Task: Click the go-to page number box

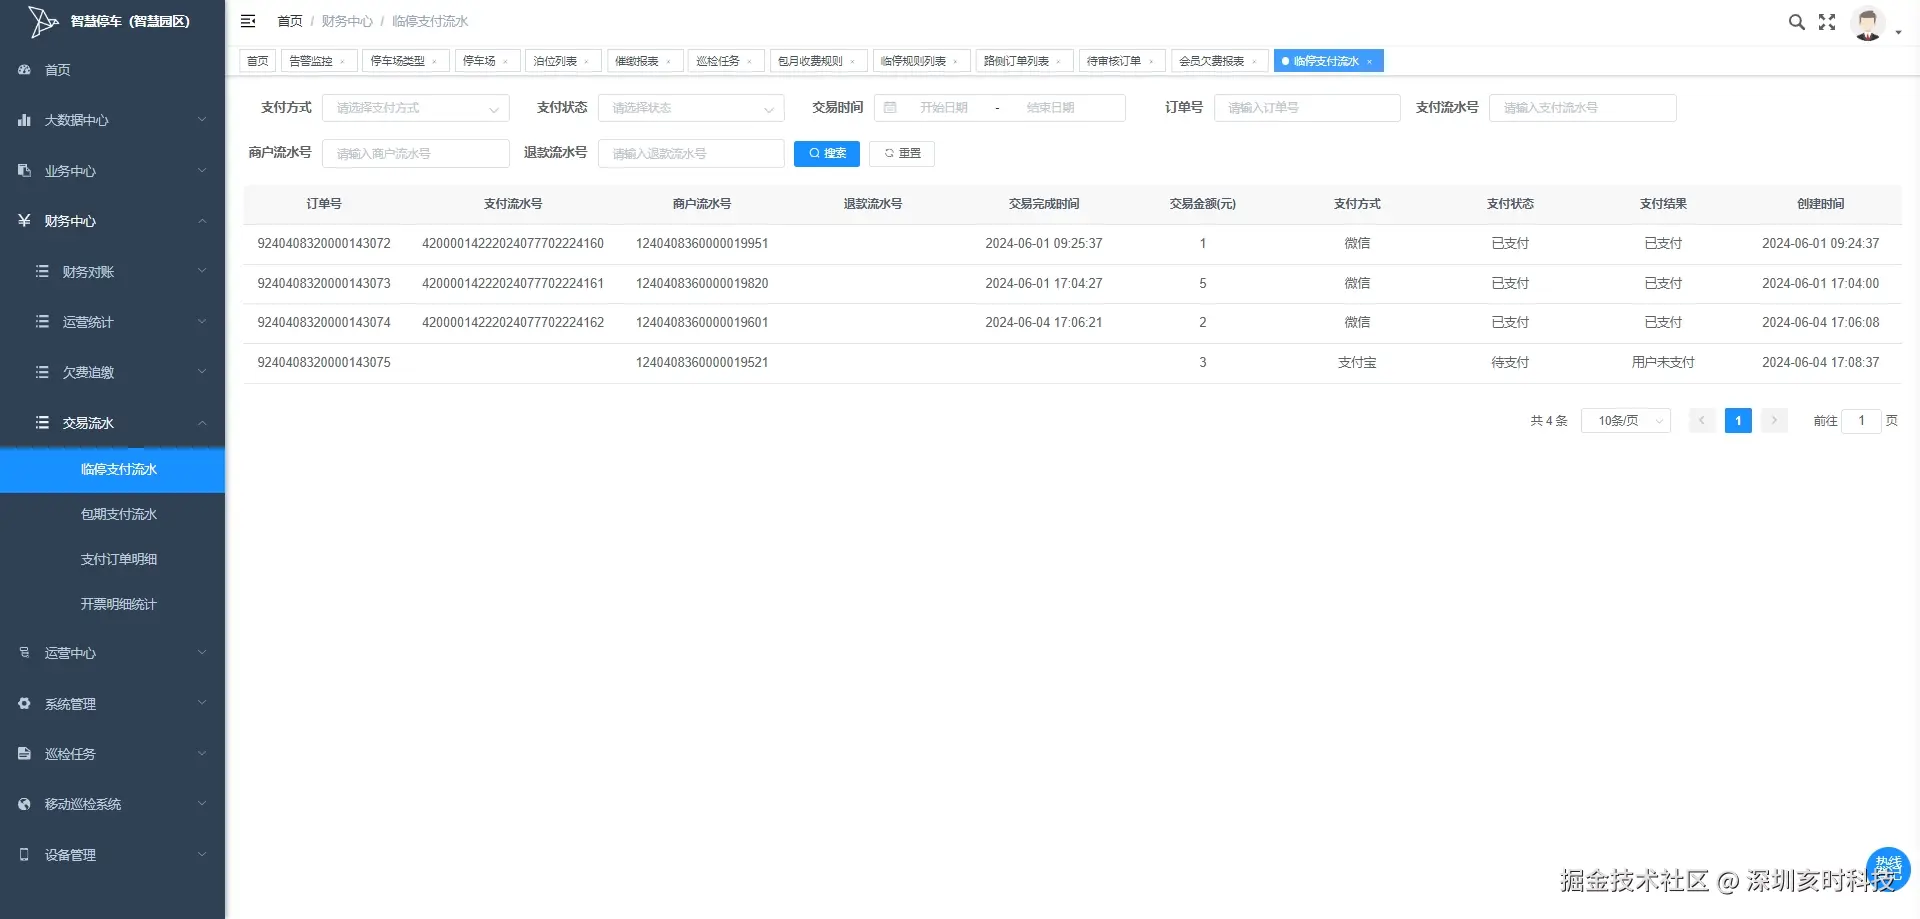Action: 1861,421
